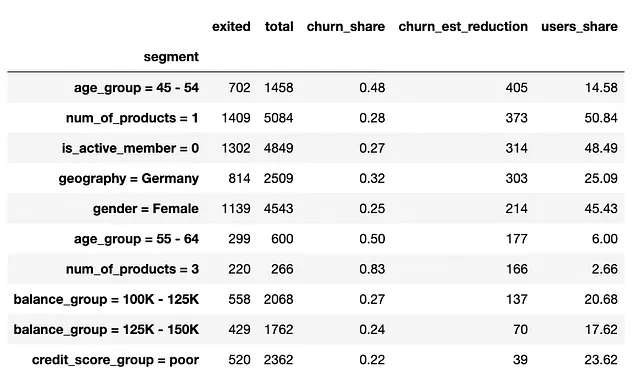Click the 0.83 churn_share cell
The height and width of the screenshot is (379, 640).
[372, 269]
